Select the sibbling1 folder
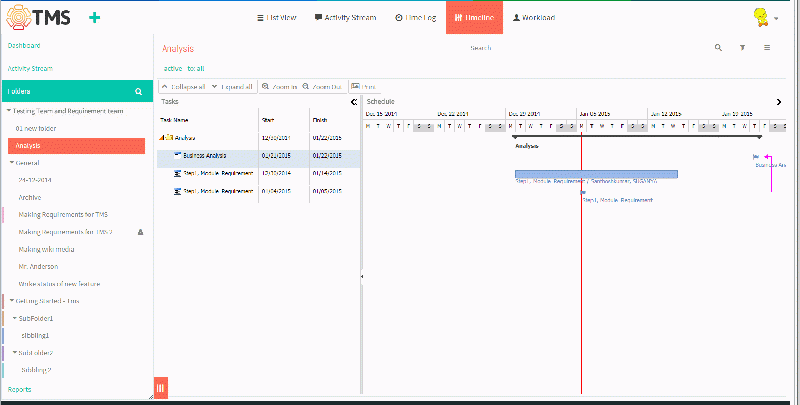Image resolution: width=800 pixels, height=405 pixels. click(35, 336)
